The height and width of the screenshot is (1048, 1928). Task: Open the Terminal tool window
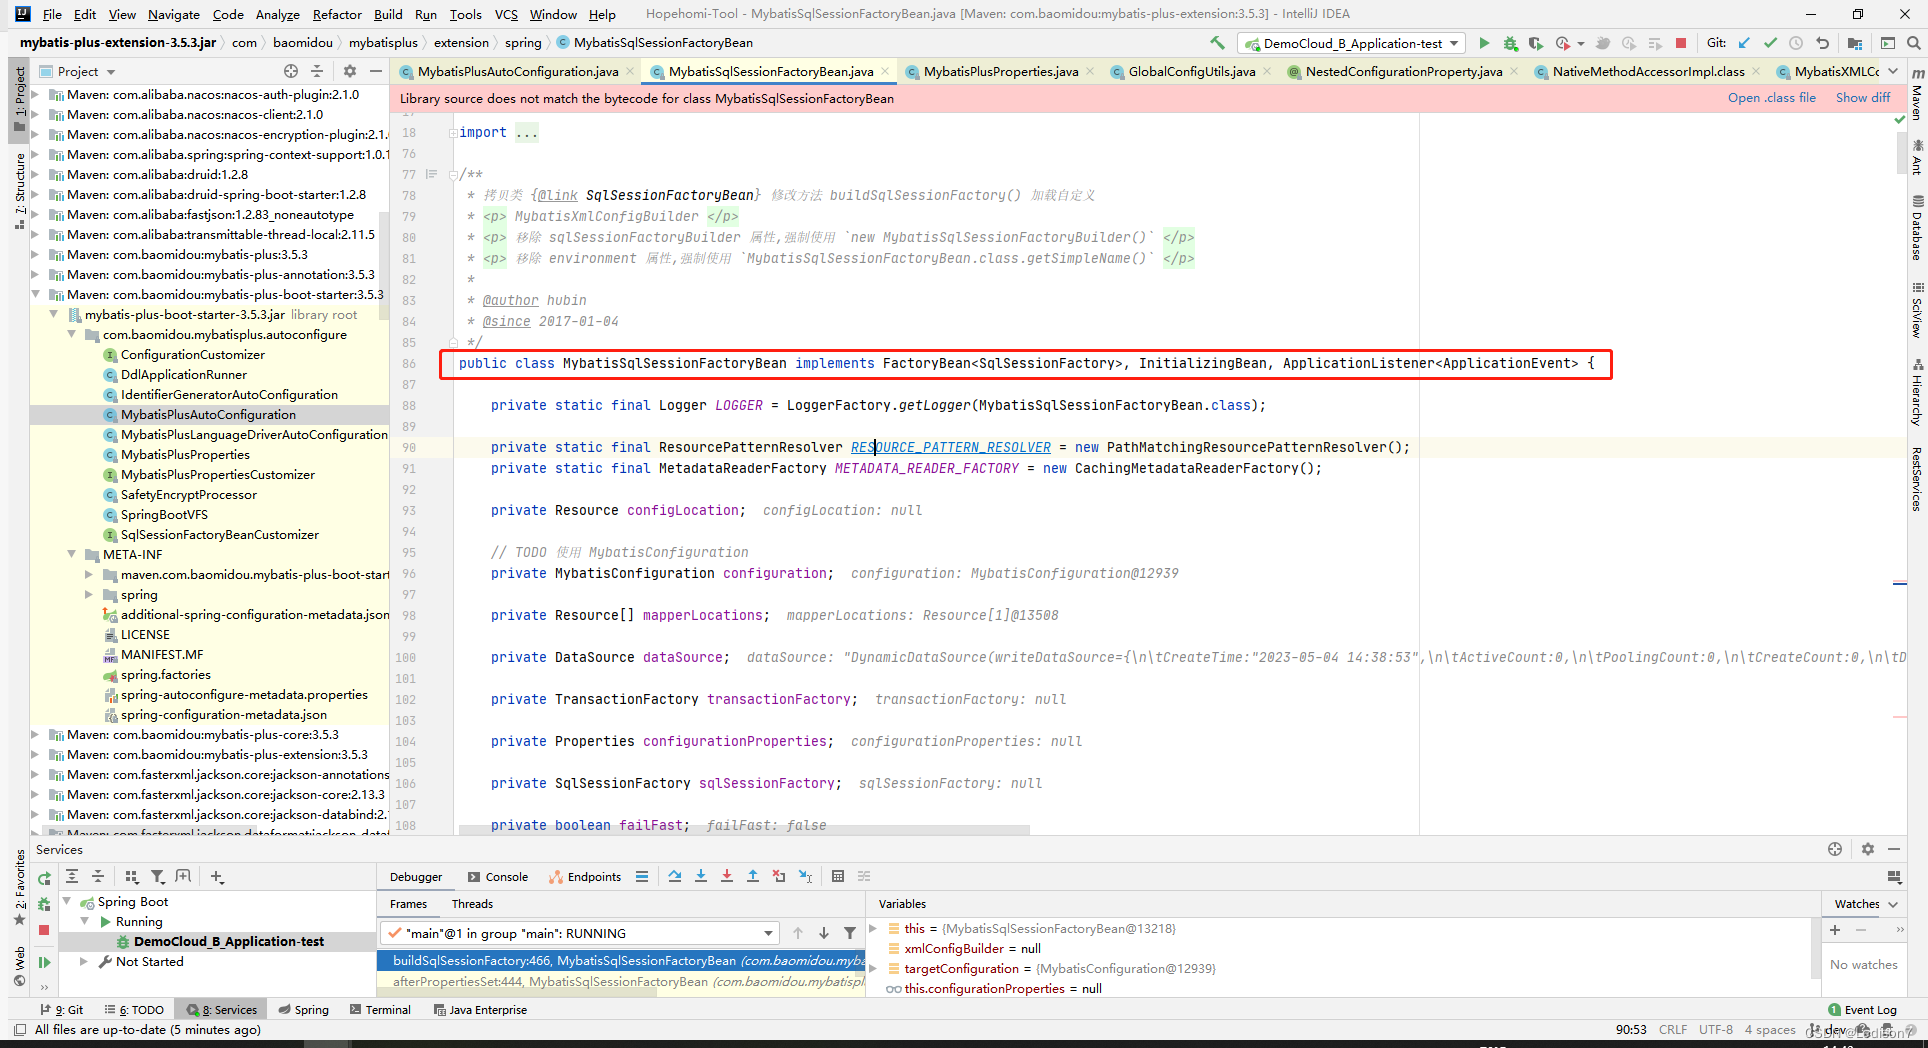pyautogui.click(x=380, y=1010)
